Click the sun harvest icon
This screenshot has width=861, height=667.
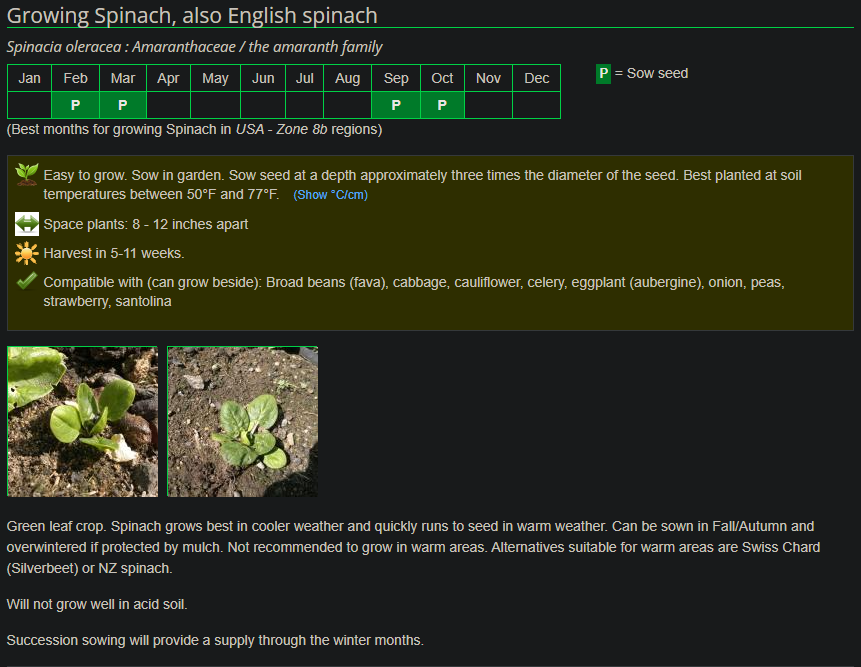pos(27,253)
